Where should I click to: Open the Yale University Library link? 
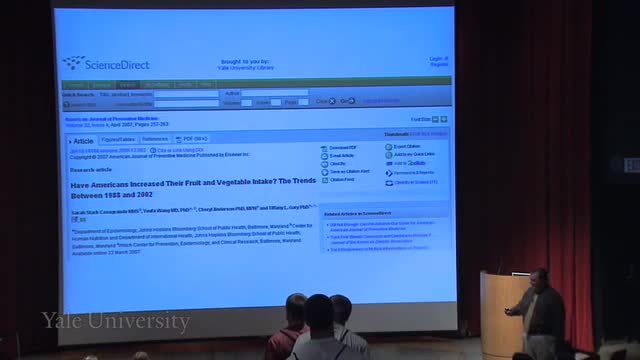click(245, 68)
